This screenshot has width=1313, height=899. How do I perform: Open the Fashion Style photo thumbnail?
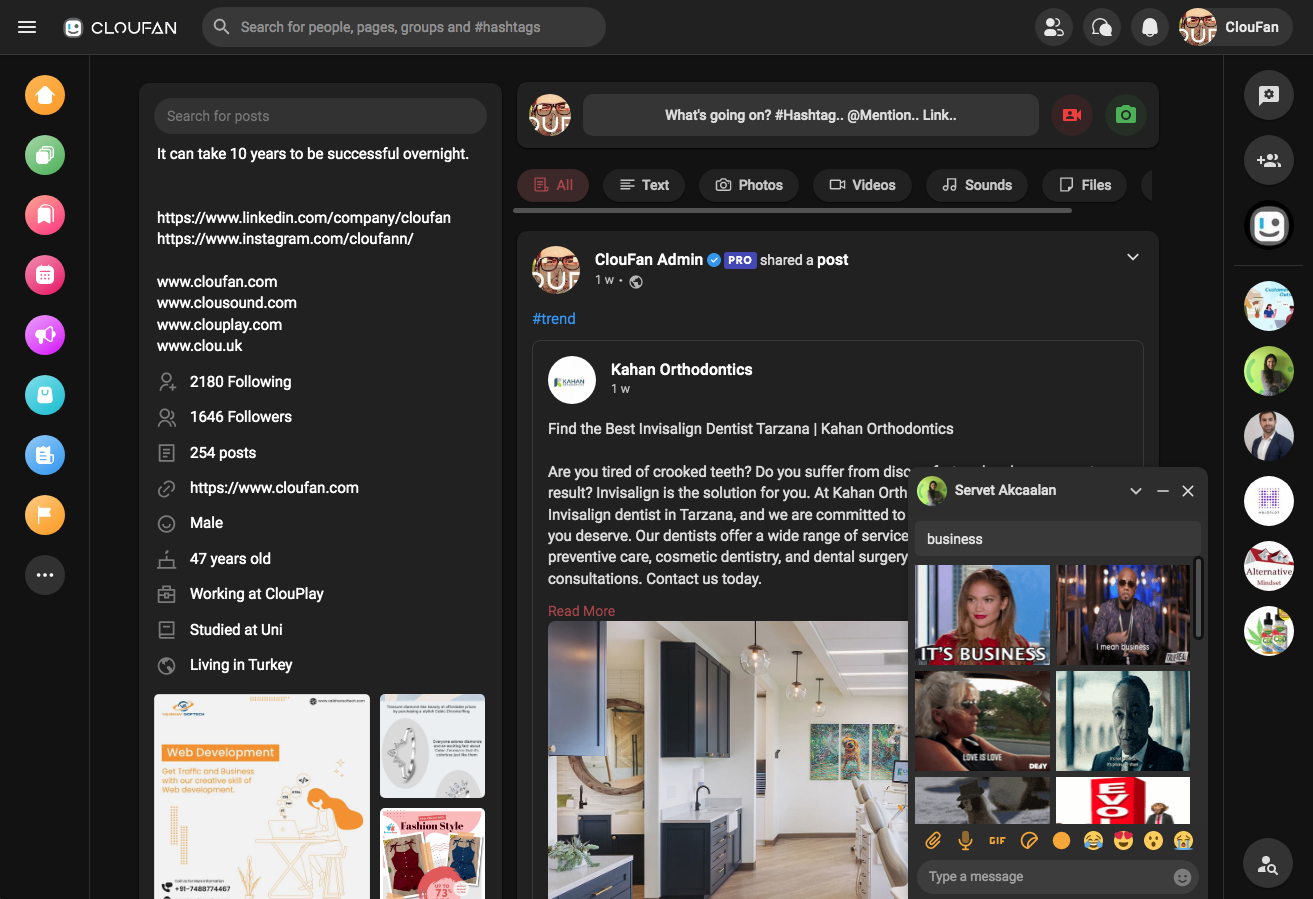(432, 853)
